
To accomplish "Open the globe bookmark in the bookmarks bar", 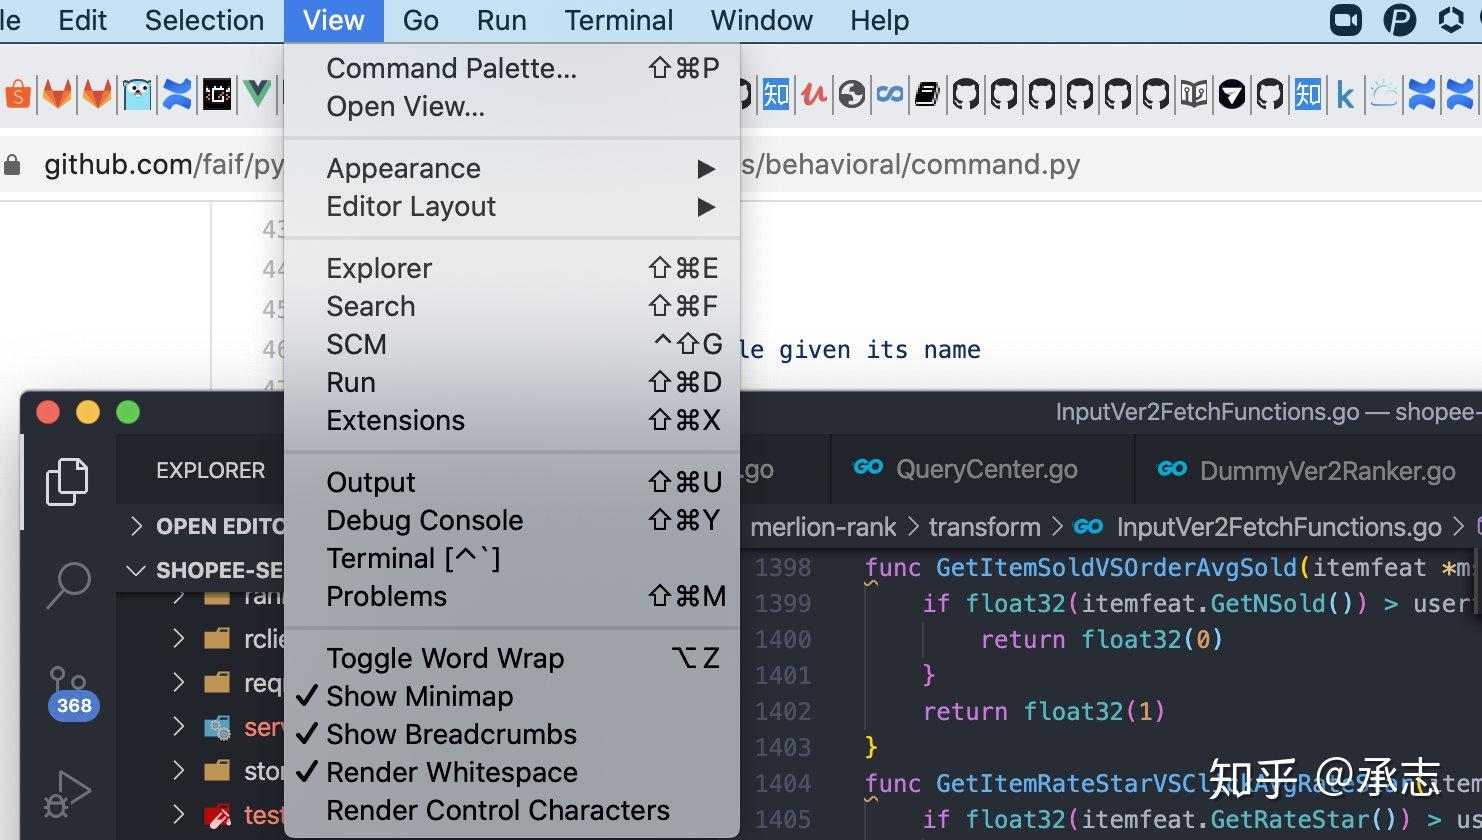I will 851,95.
